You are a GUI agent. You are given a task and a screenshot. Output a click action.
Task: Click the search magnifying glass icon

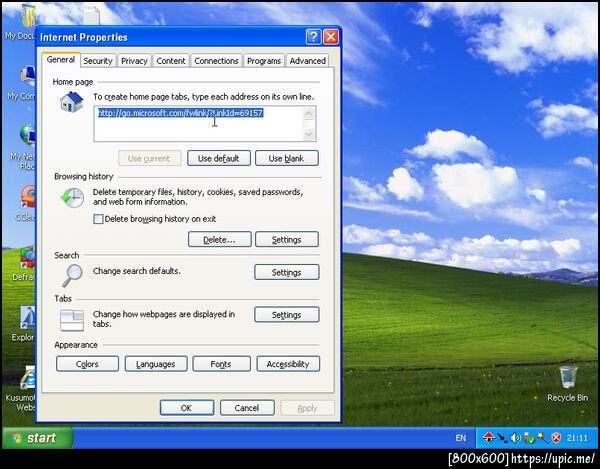click(x=72, y=275)
